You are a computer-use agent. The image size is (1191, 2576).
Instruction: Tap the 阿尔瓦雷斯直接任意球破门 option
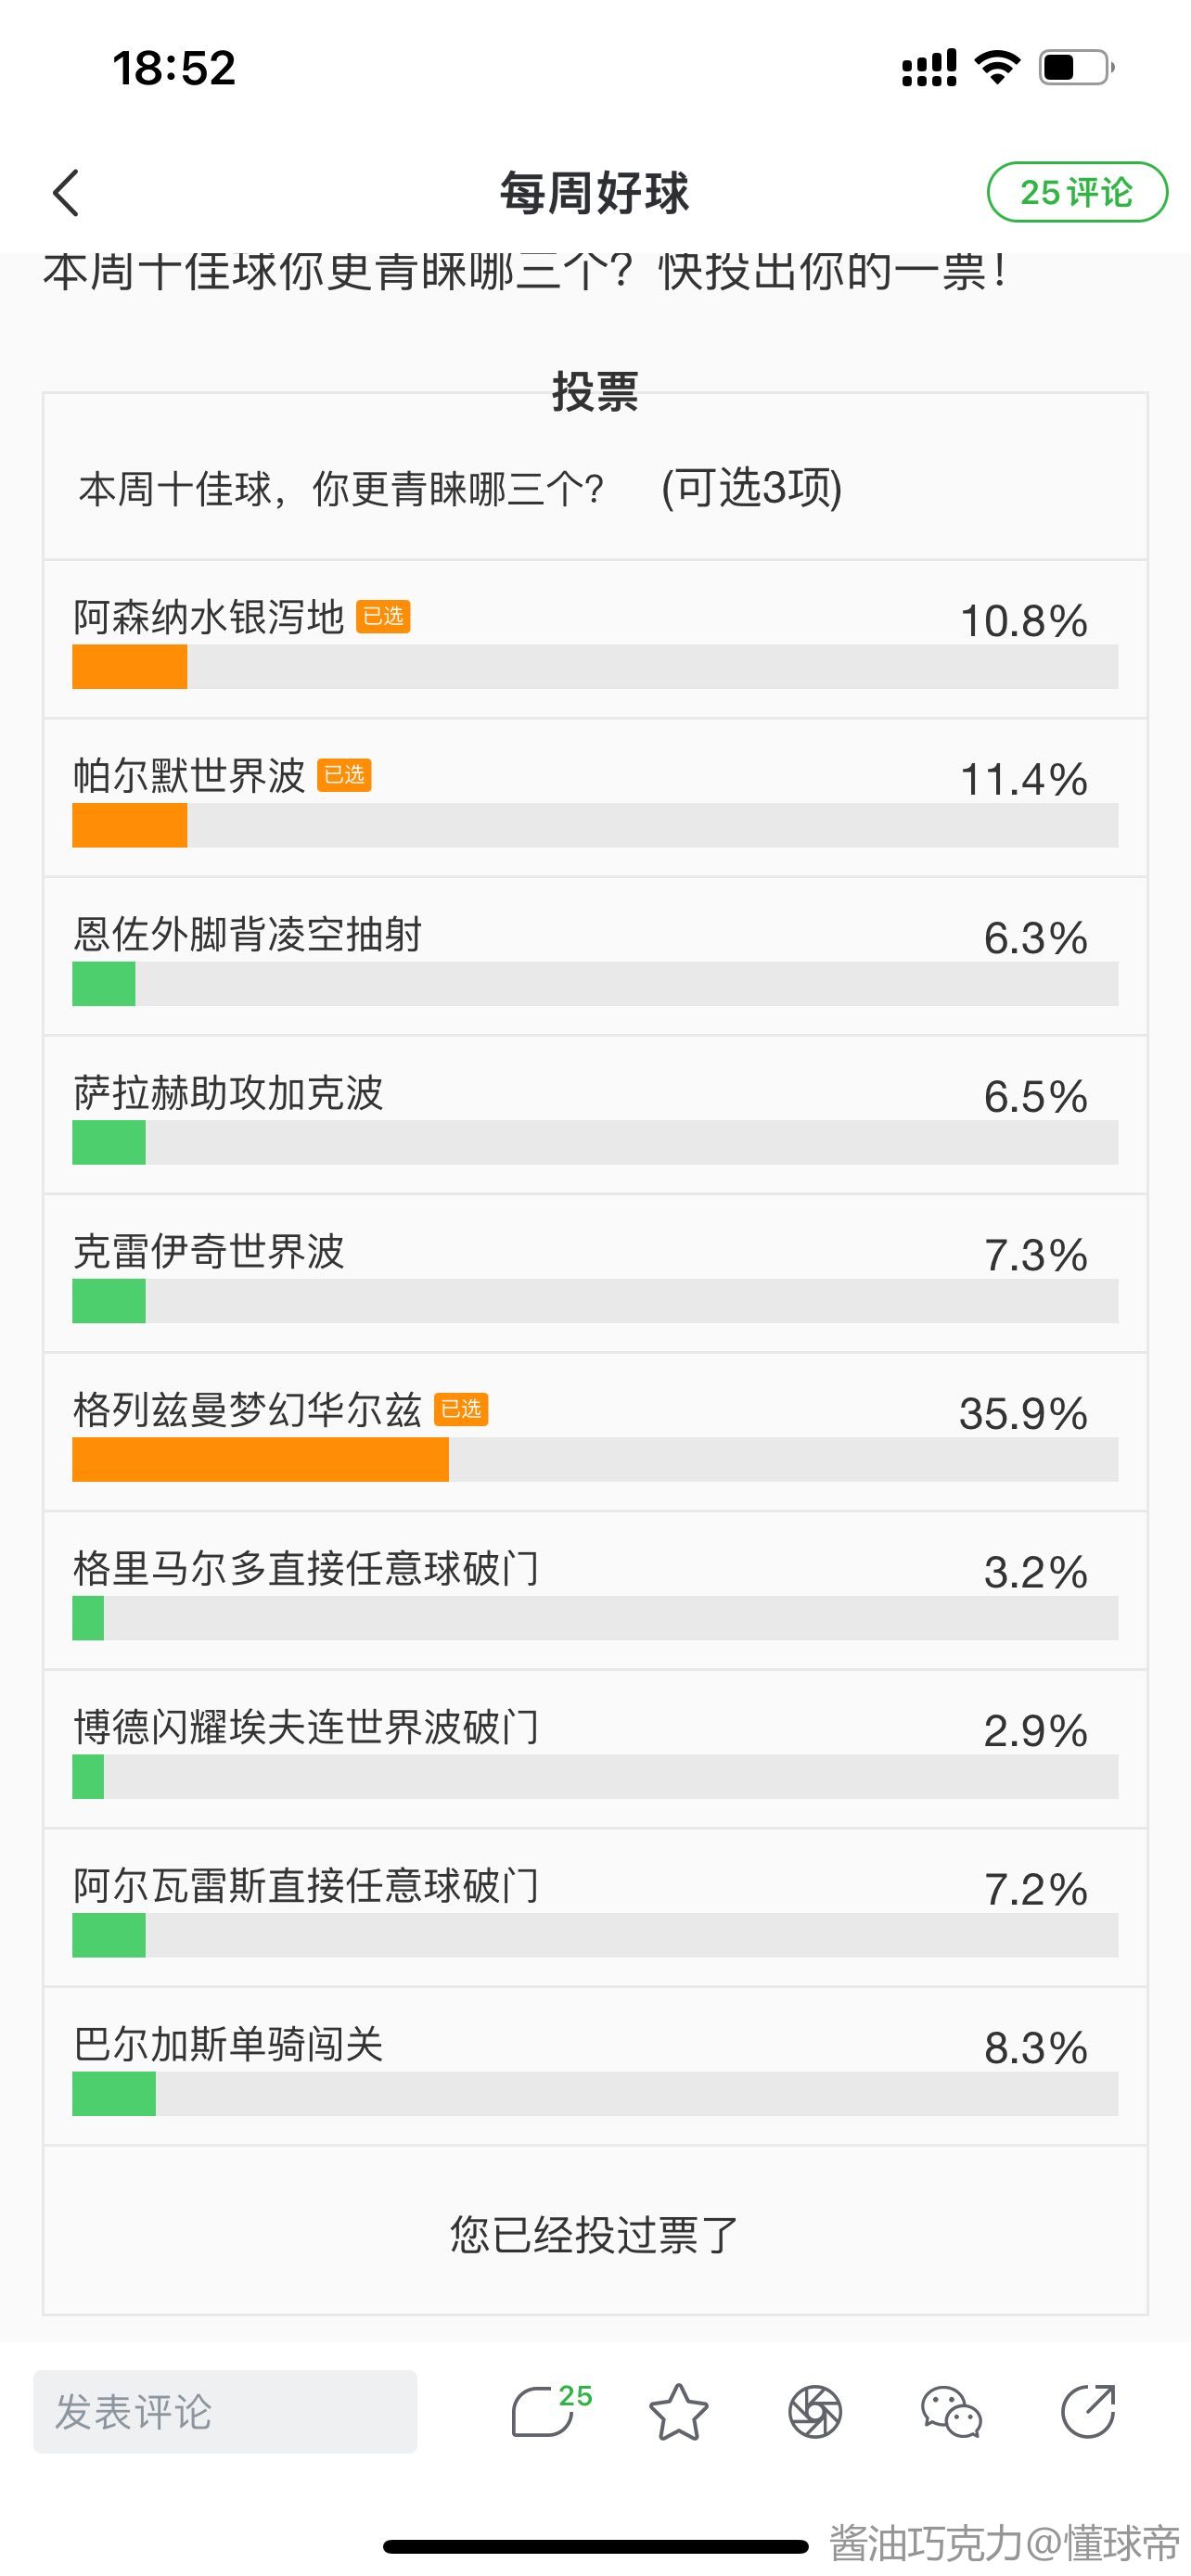[305, 1886]
